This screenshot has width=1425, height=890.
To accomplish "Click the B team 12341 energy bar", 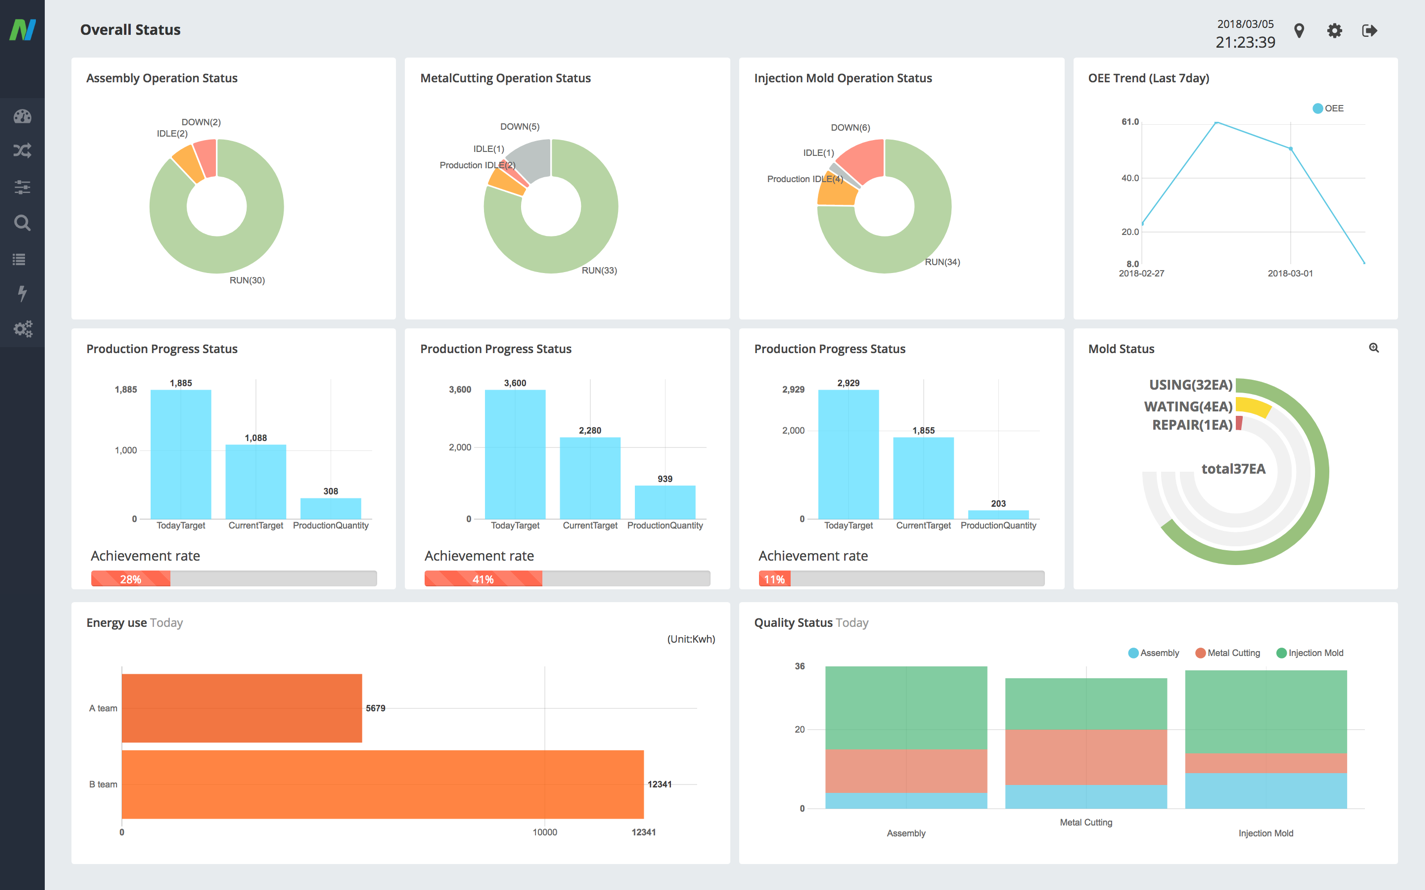I will click(383, 784).
